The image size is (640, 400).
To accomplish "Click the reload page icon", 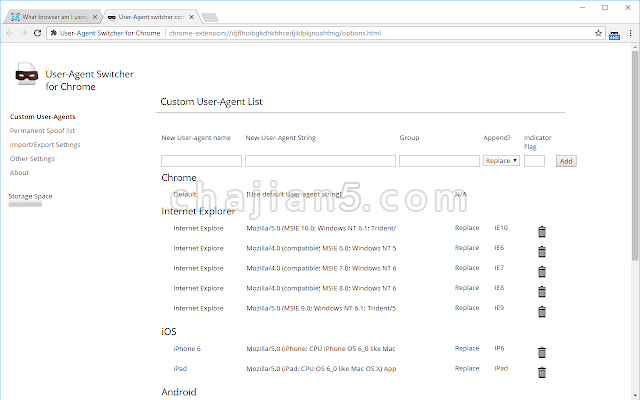I will [x=37, y=33].
